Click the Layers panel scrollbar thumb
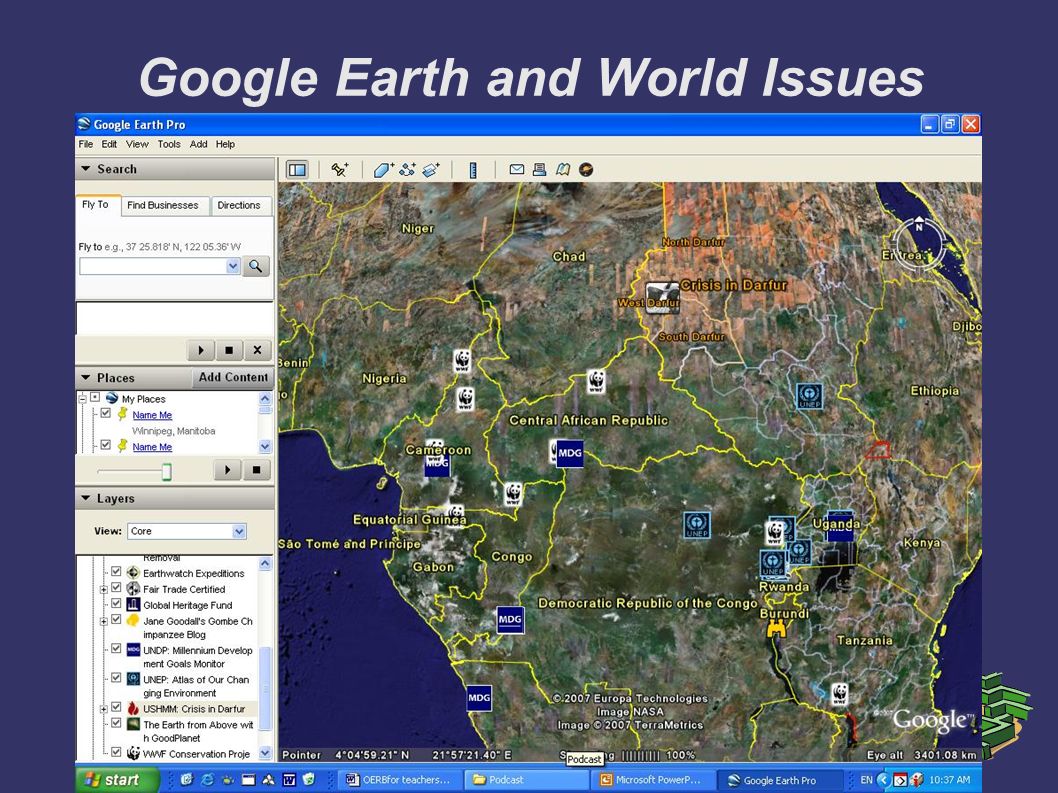The width and height of the screenshot is (1058, 793). click(265, 688)
